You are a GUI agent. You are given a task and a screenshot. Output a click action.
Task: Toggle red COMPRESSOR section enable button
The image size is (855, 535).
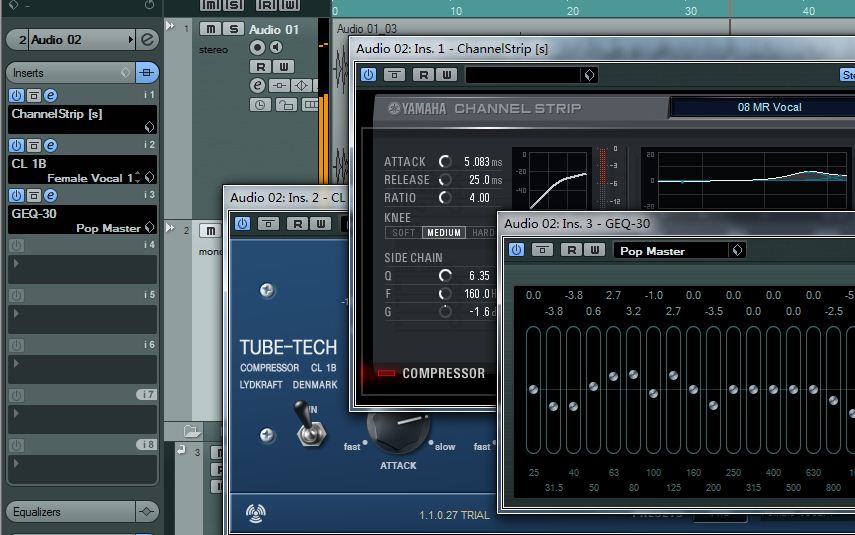387,373
